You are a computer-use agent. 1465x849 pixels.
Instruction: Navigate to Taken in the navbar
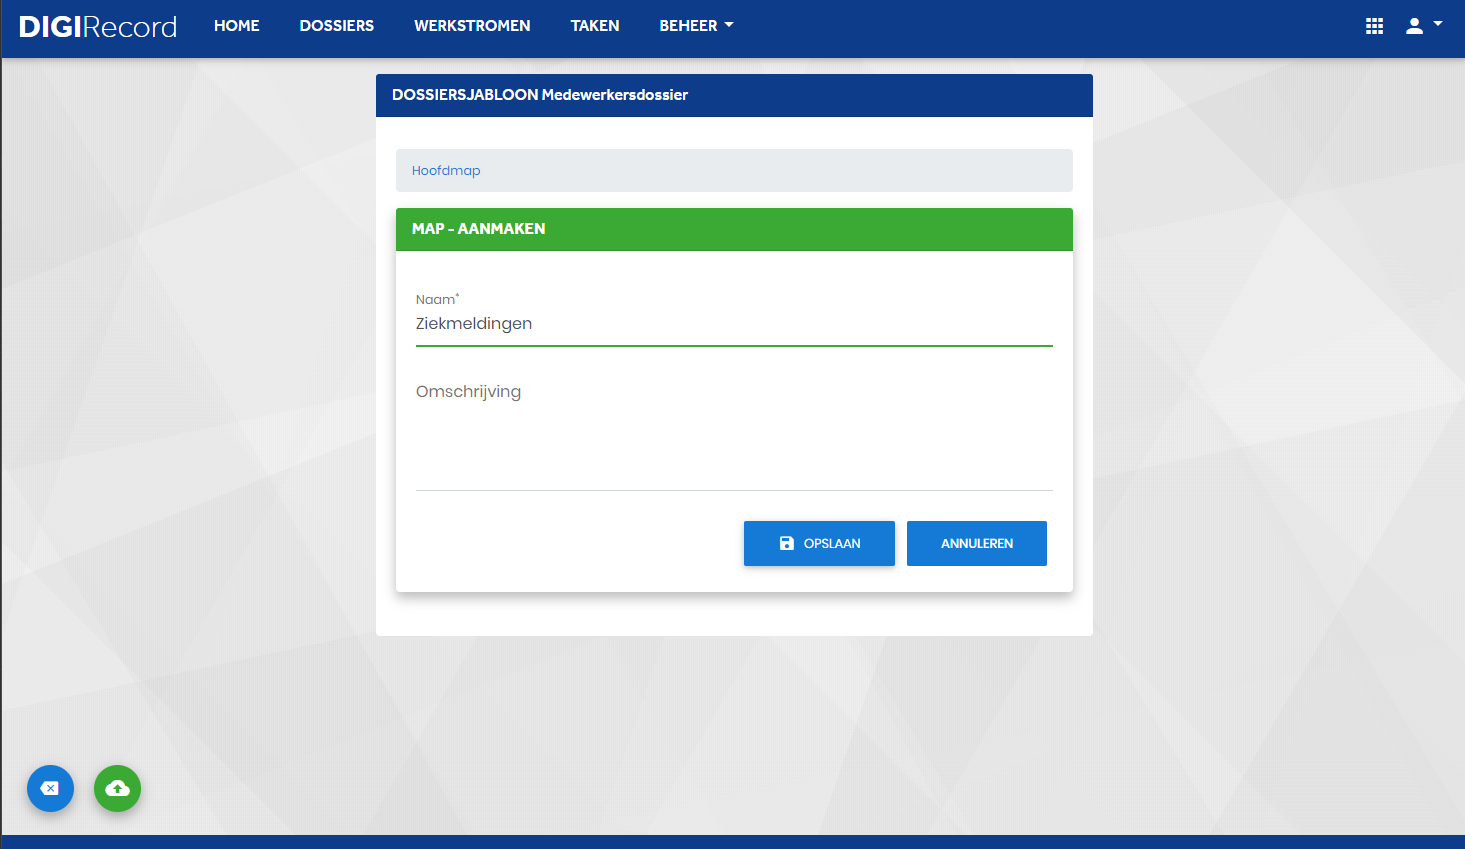595,26
